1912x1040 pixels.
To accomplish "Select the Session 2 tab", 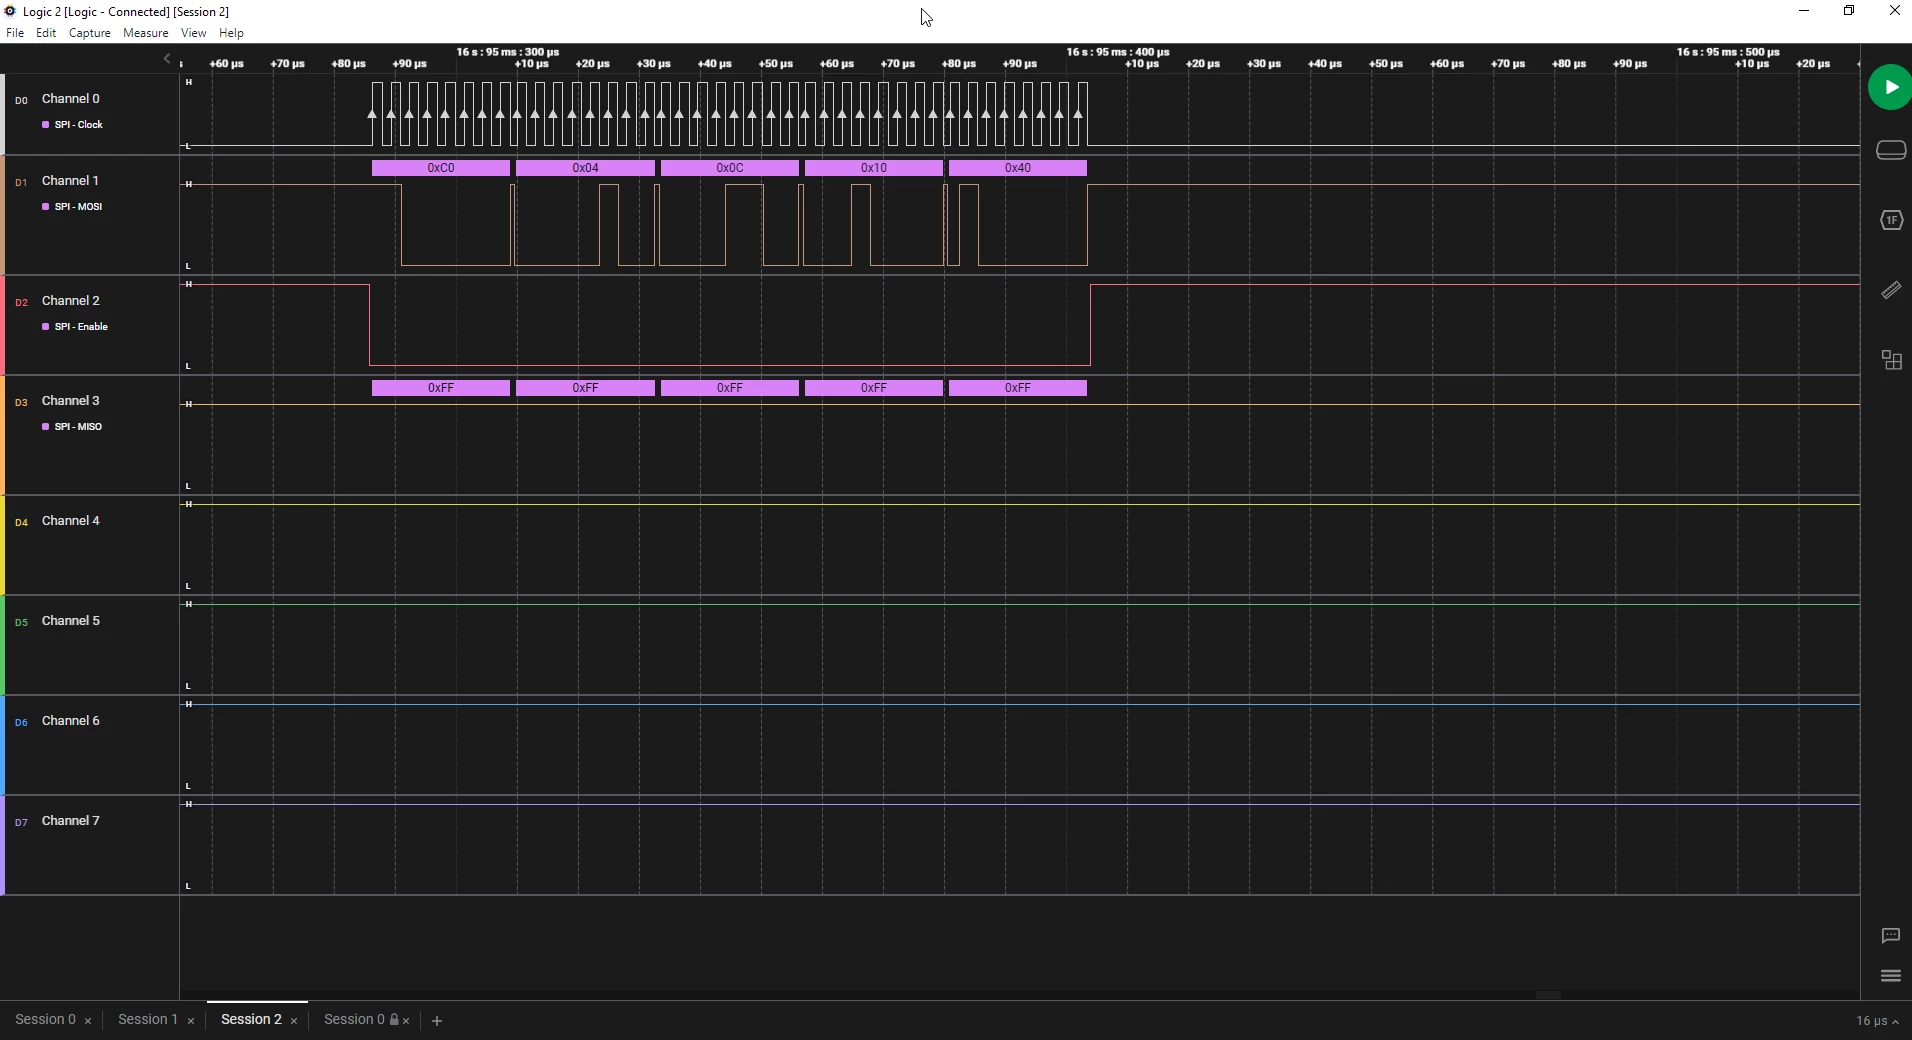I will pos(251,1020).
